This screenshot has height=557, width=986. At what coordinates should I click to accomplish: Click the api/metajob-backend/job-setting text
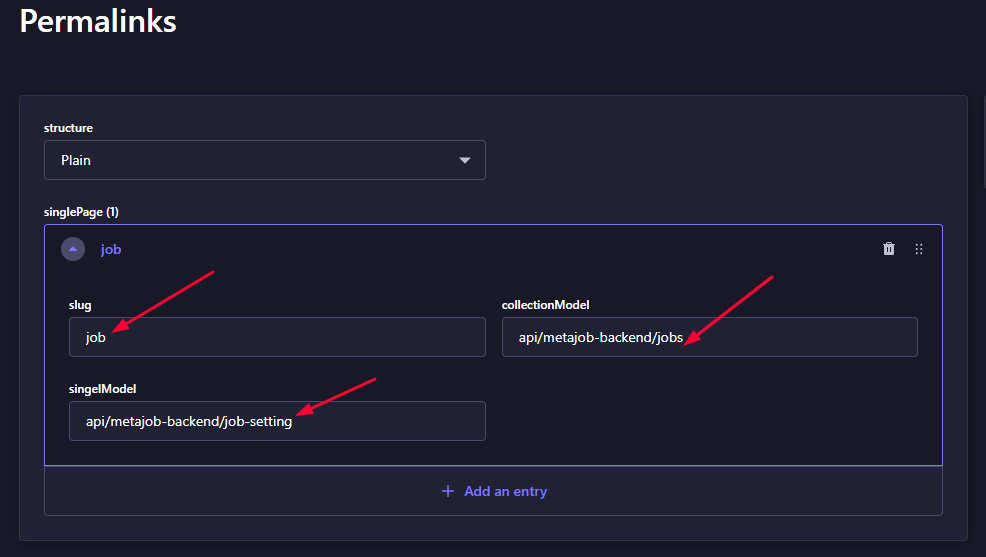[x=189, y=421]
